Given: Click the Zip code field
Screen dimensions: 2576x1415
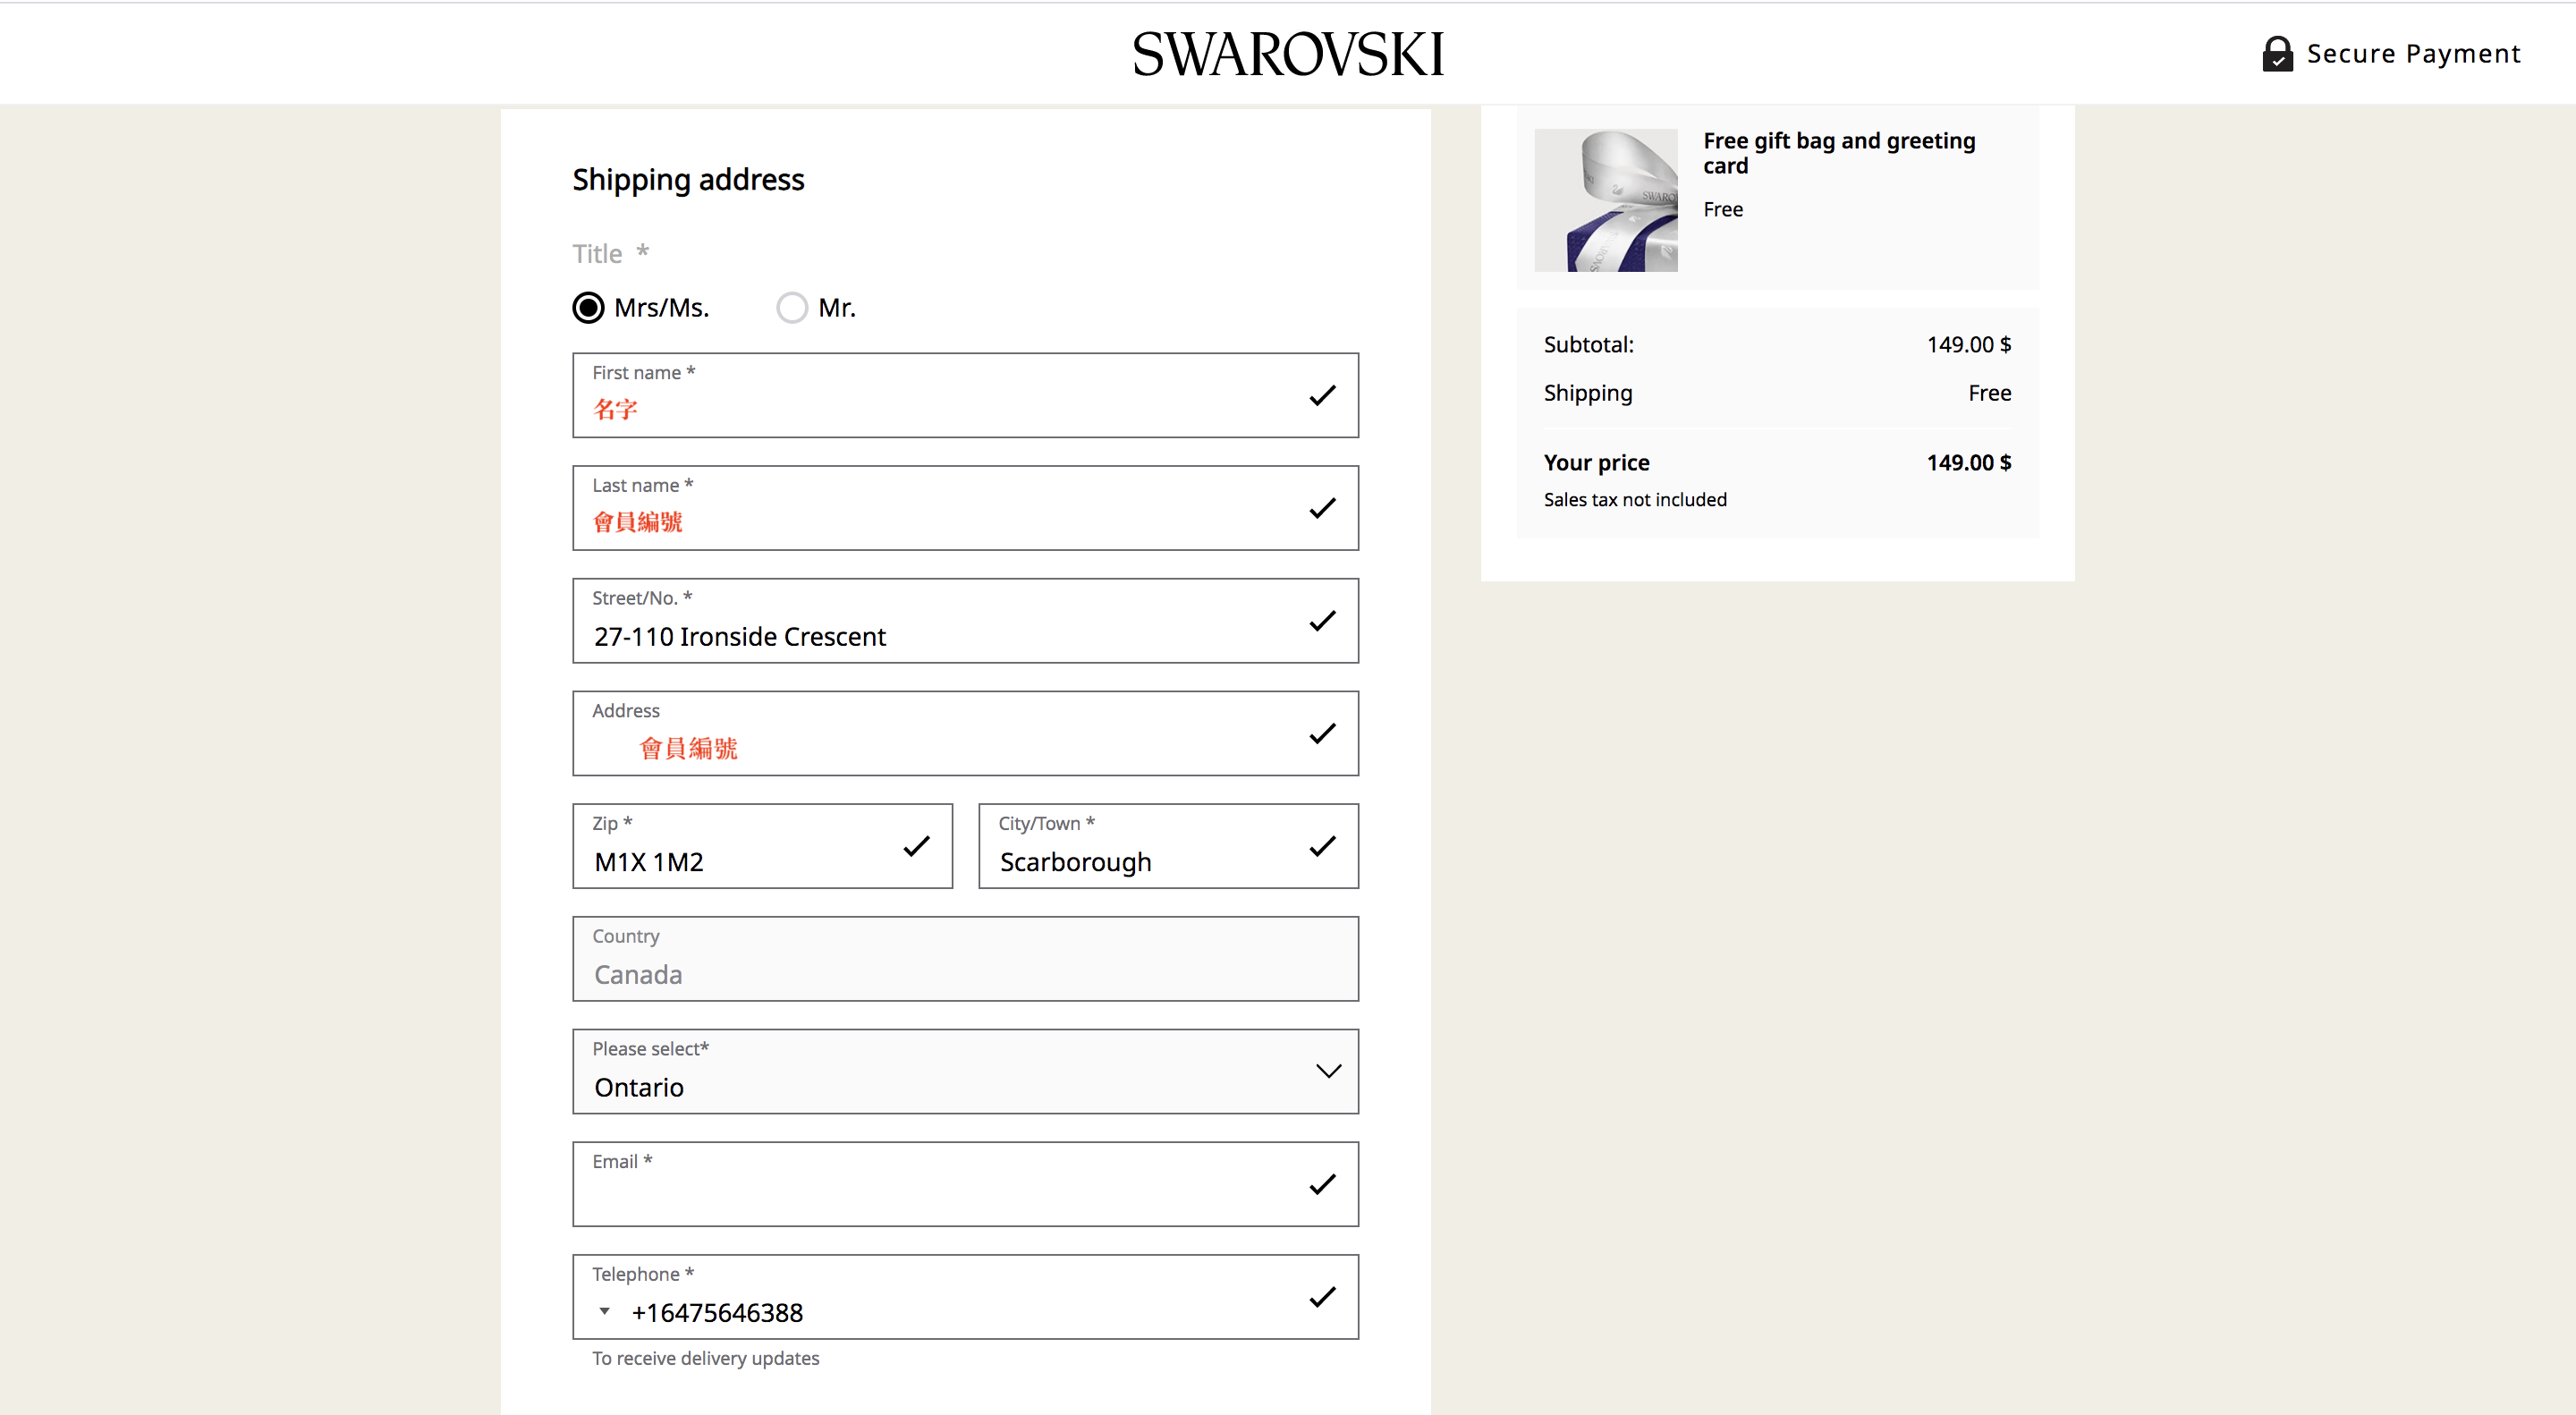Looking at the screenshot, I should pos(740,860).
